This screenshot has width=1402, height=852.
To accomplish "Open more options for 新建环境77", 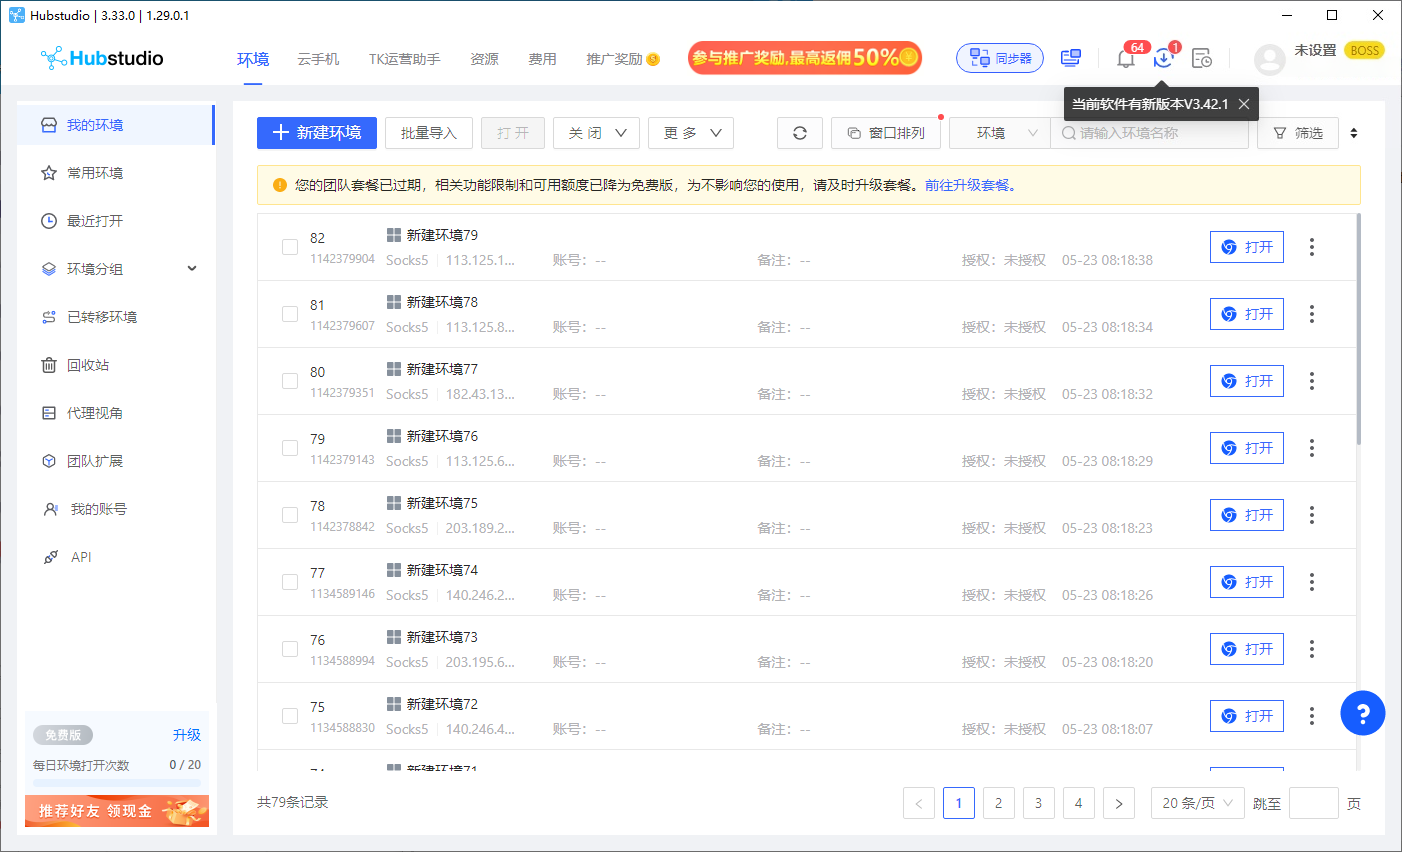I will point(1312,381).
